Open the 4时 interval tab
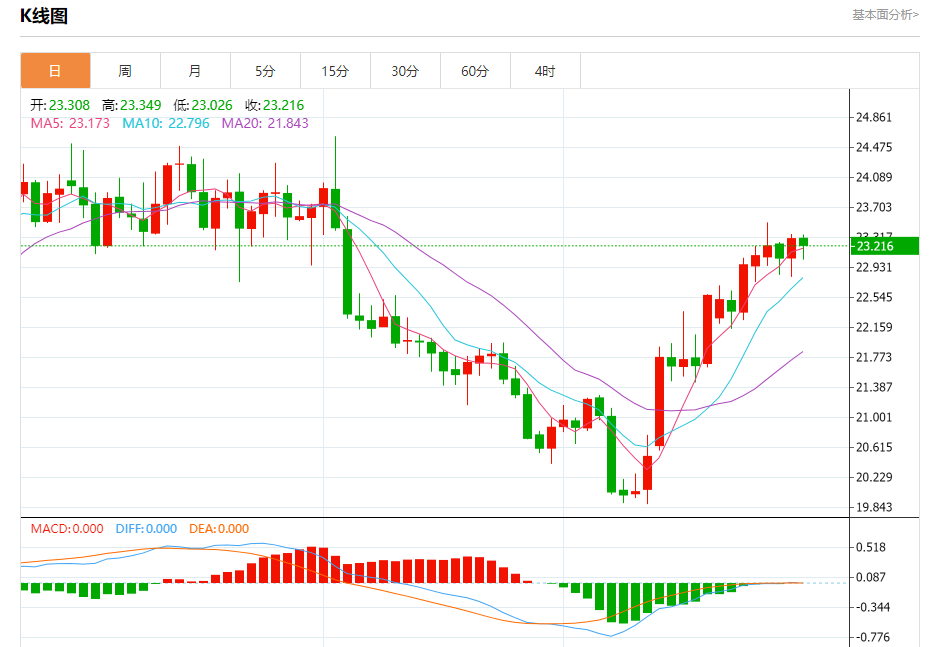Image resolution: width=933 pixels, height=647 pixels. (545, 71)
